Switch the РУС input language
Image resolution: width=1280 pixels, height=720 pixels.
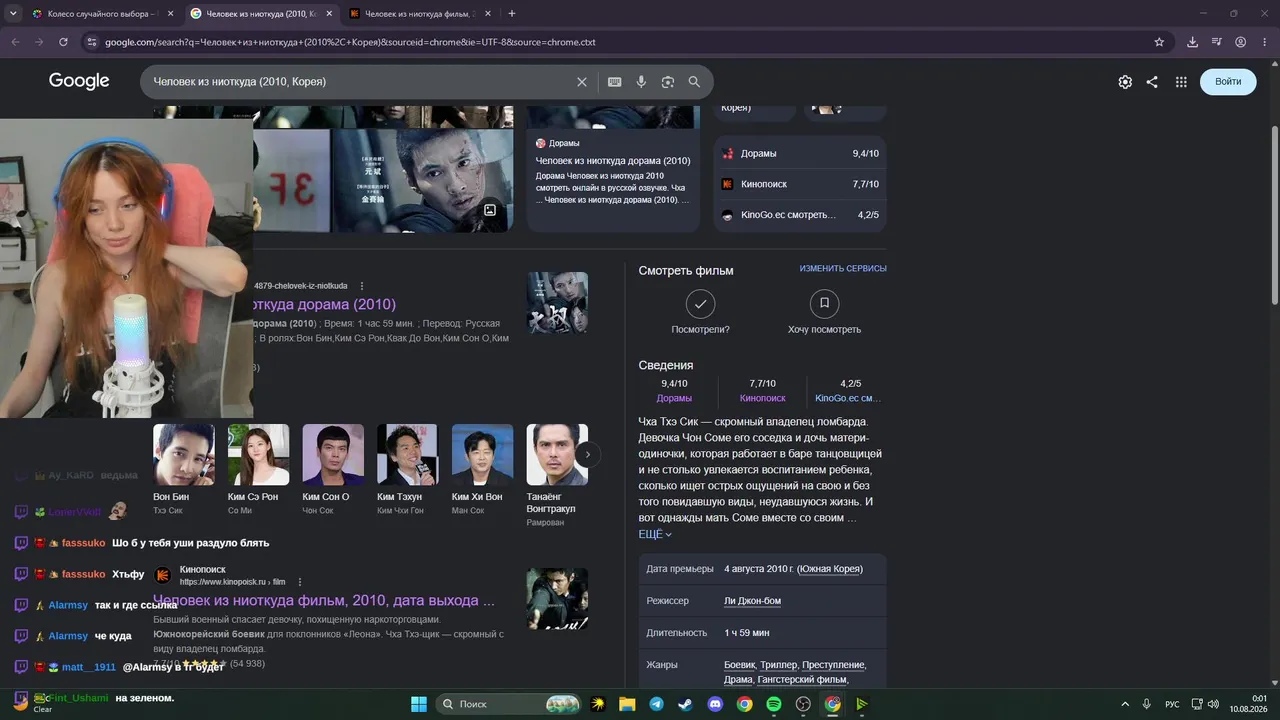pos(1173,704)
